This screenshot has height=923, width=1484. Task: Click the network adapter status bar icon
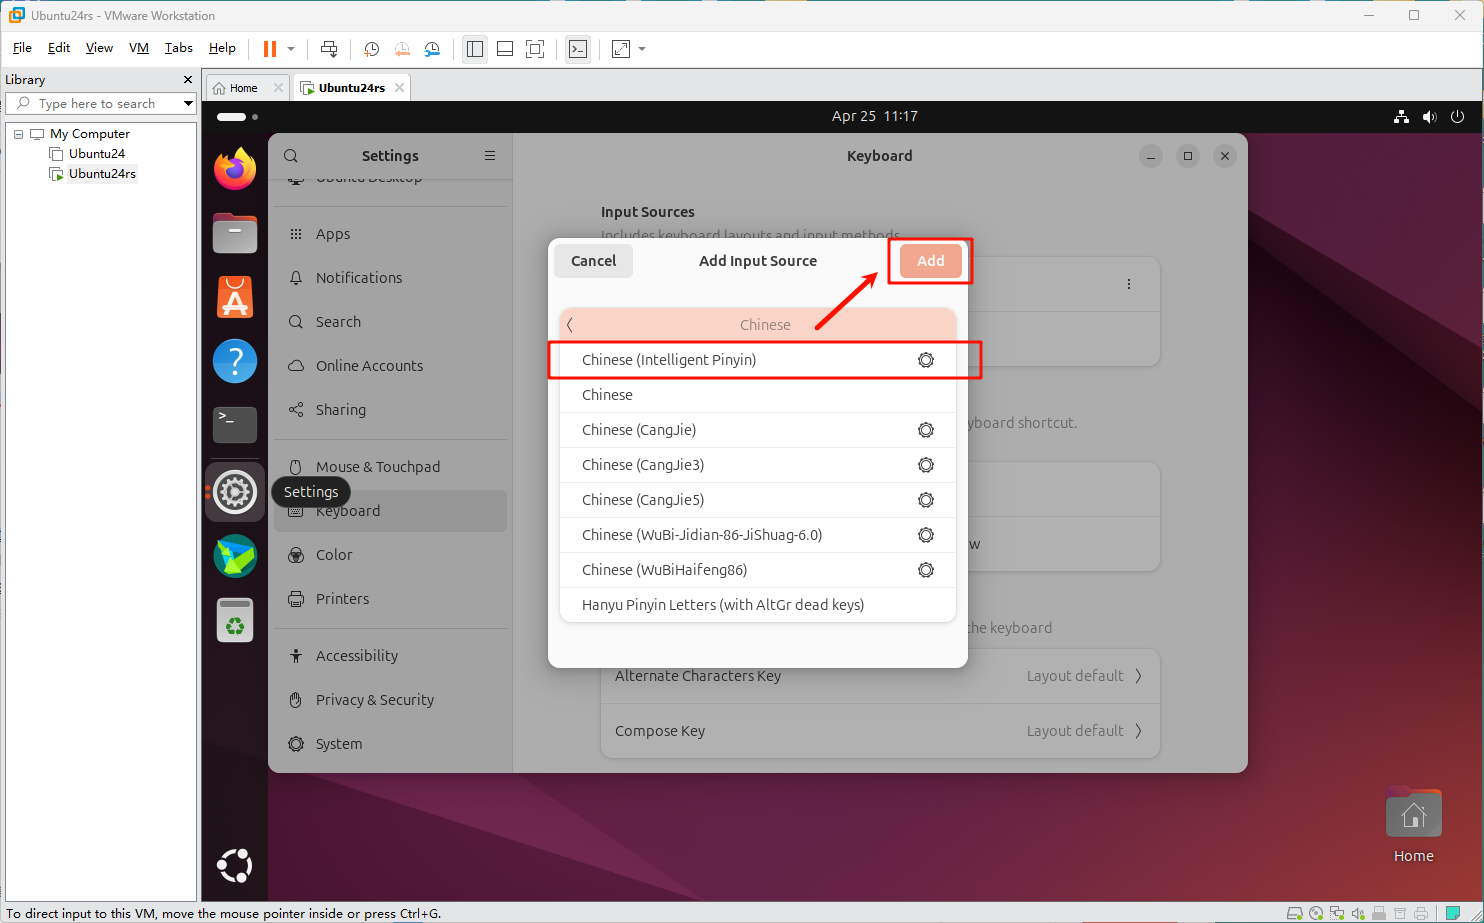pos(1337,913)
